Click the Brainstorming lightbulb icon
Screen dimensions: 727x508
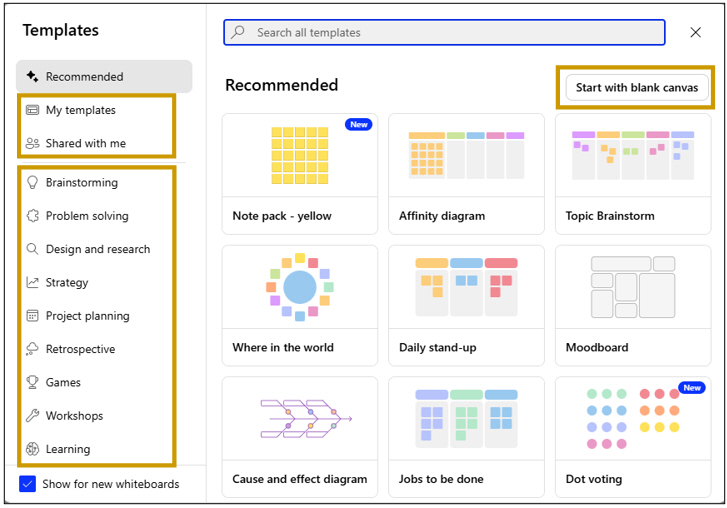tap(32, 183)
